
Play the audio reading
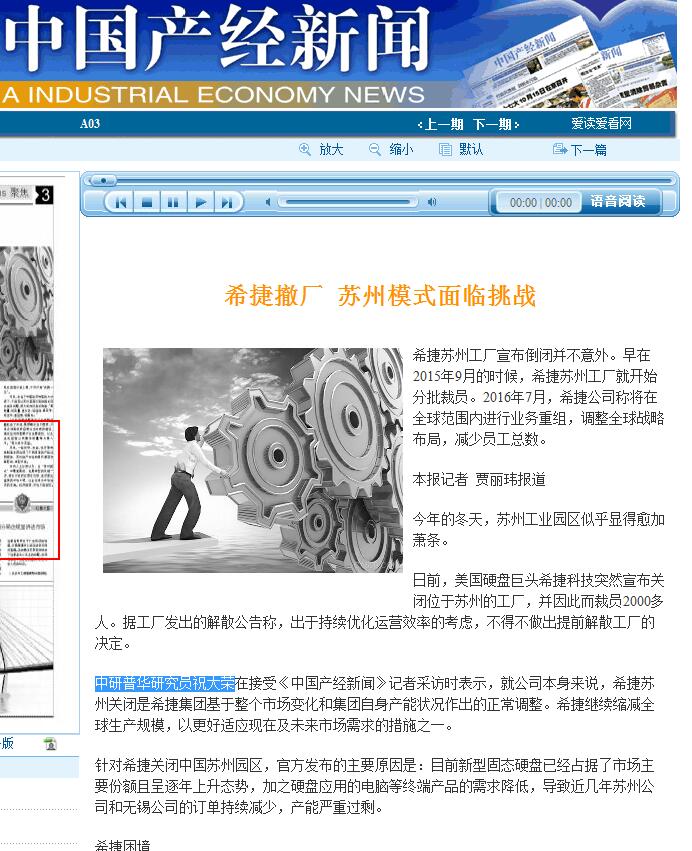click(200, 202)
